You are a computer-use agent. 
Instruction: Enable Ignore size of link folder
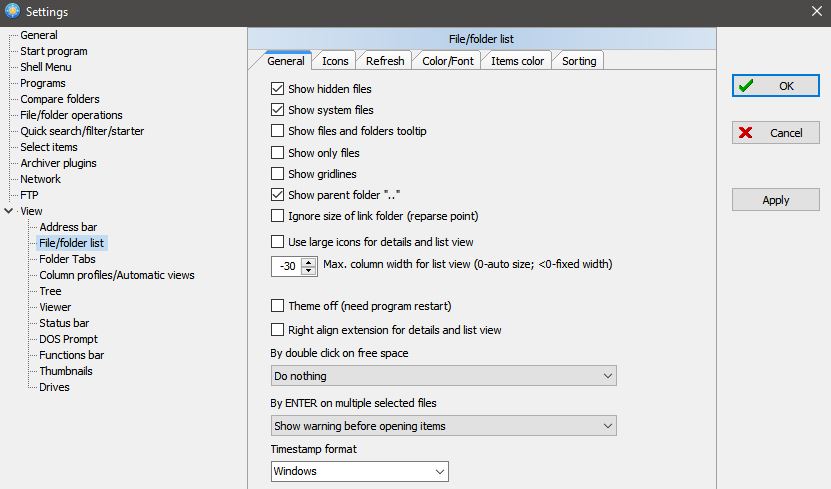click(x=277, y=216)
